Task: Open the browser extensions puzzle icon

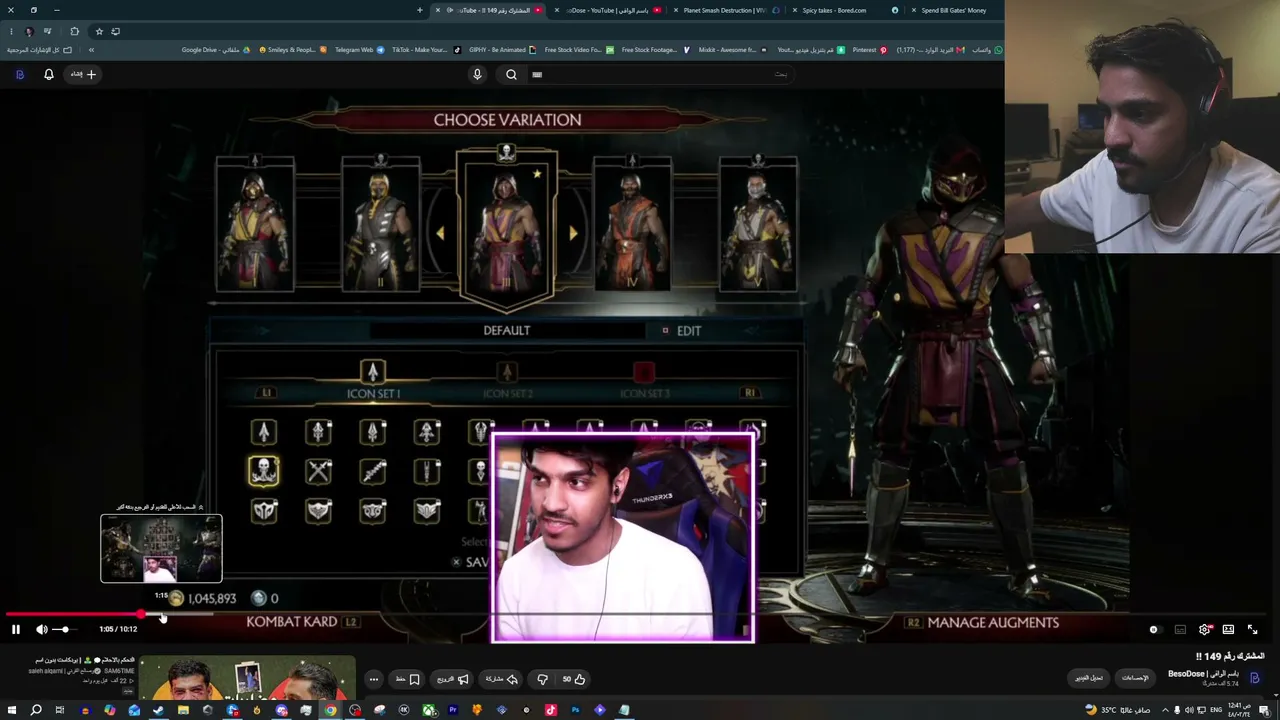Action: click(x=74, y=31)
